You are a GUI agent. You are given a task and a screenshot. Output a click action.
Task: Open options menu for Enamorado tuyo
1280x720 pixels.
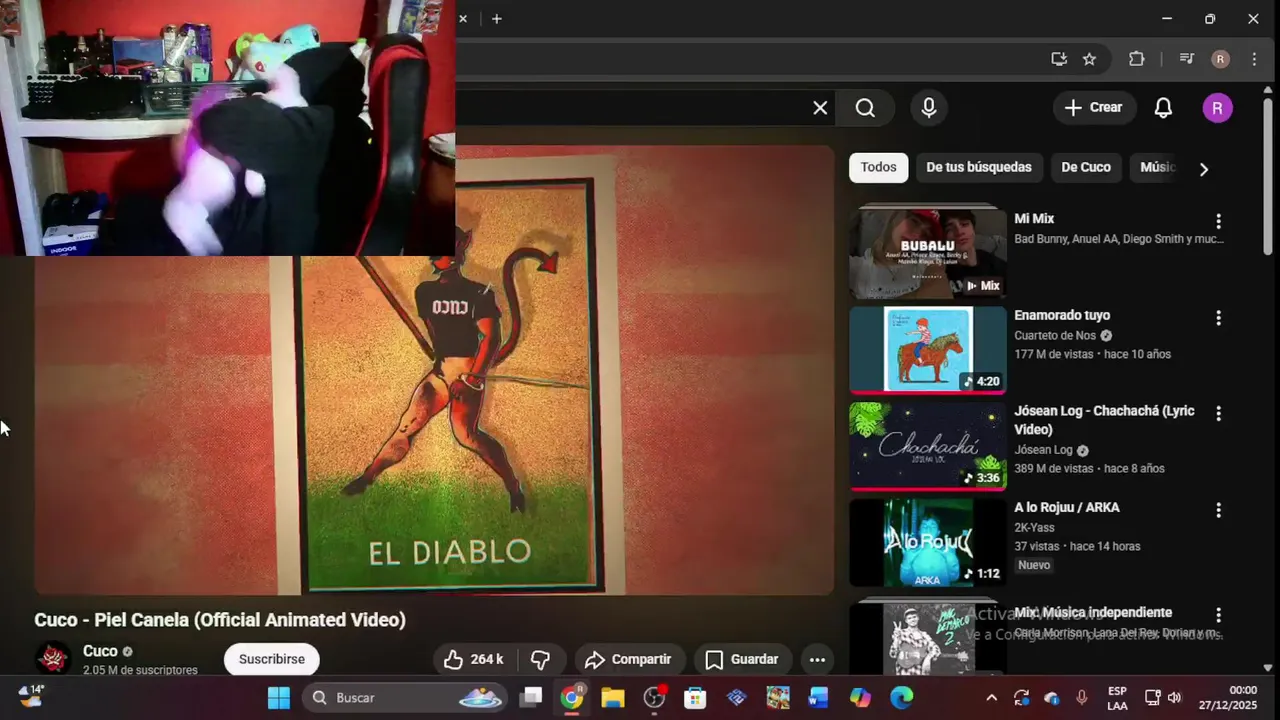(x=1218, y=318)
